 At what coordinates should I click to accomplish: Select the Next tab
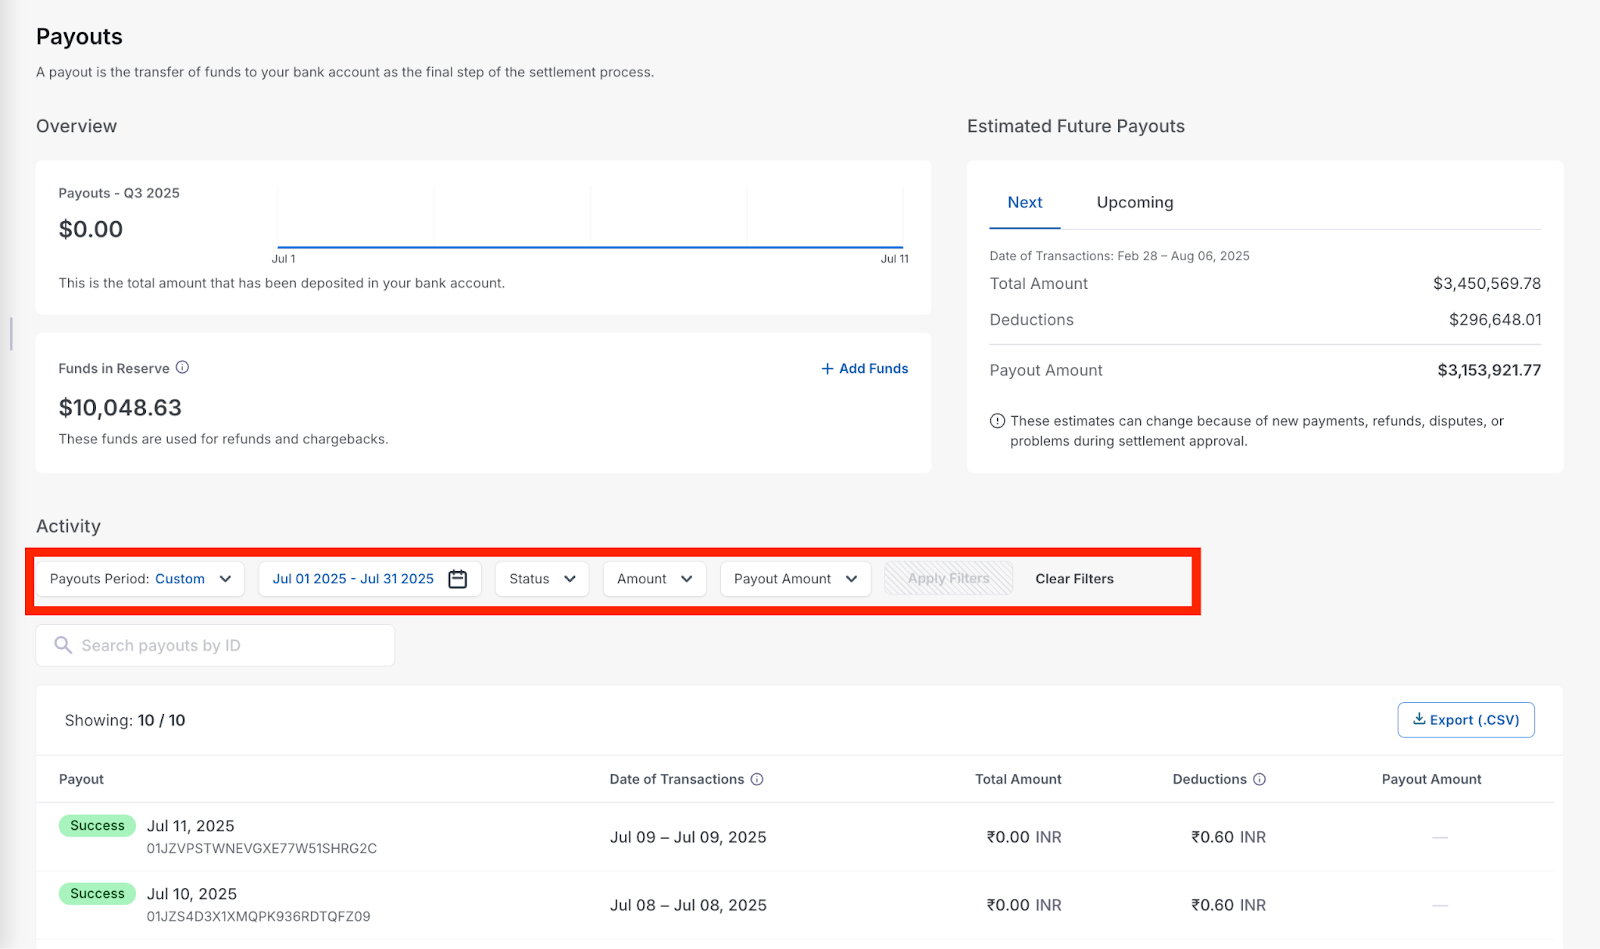pos(1025,202)
